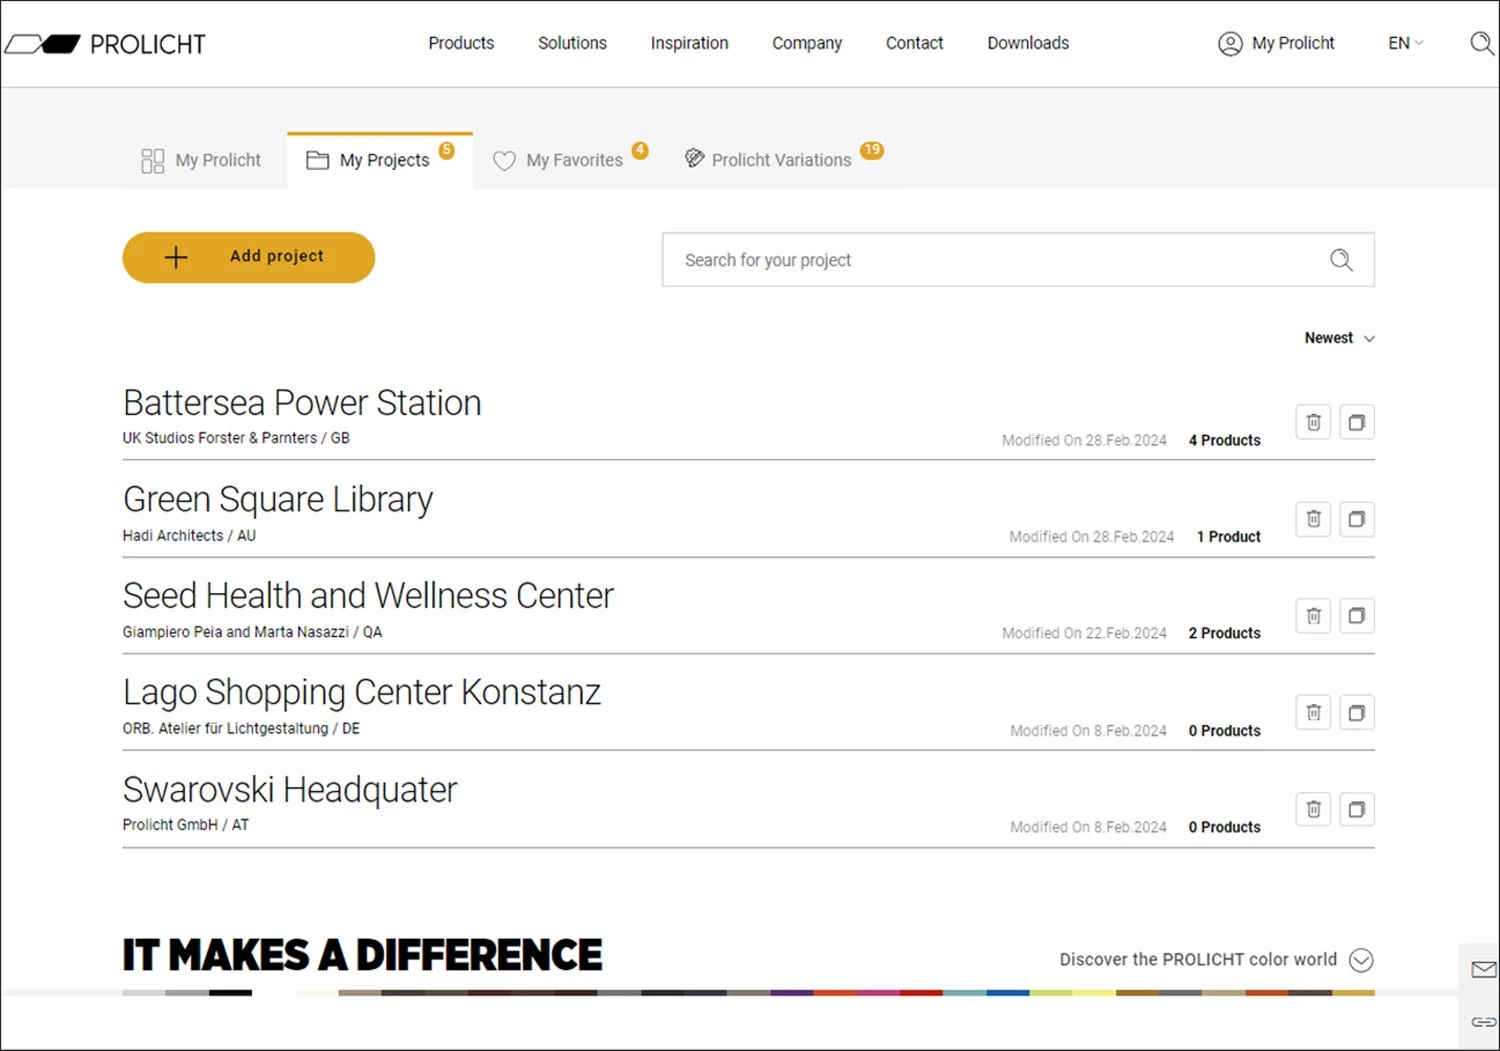
Task: Open the Battersea Power Station project
Action: tap(302, 403)
